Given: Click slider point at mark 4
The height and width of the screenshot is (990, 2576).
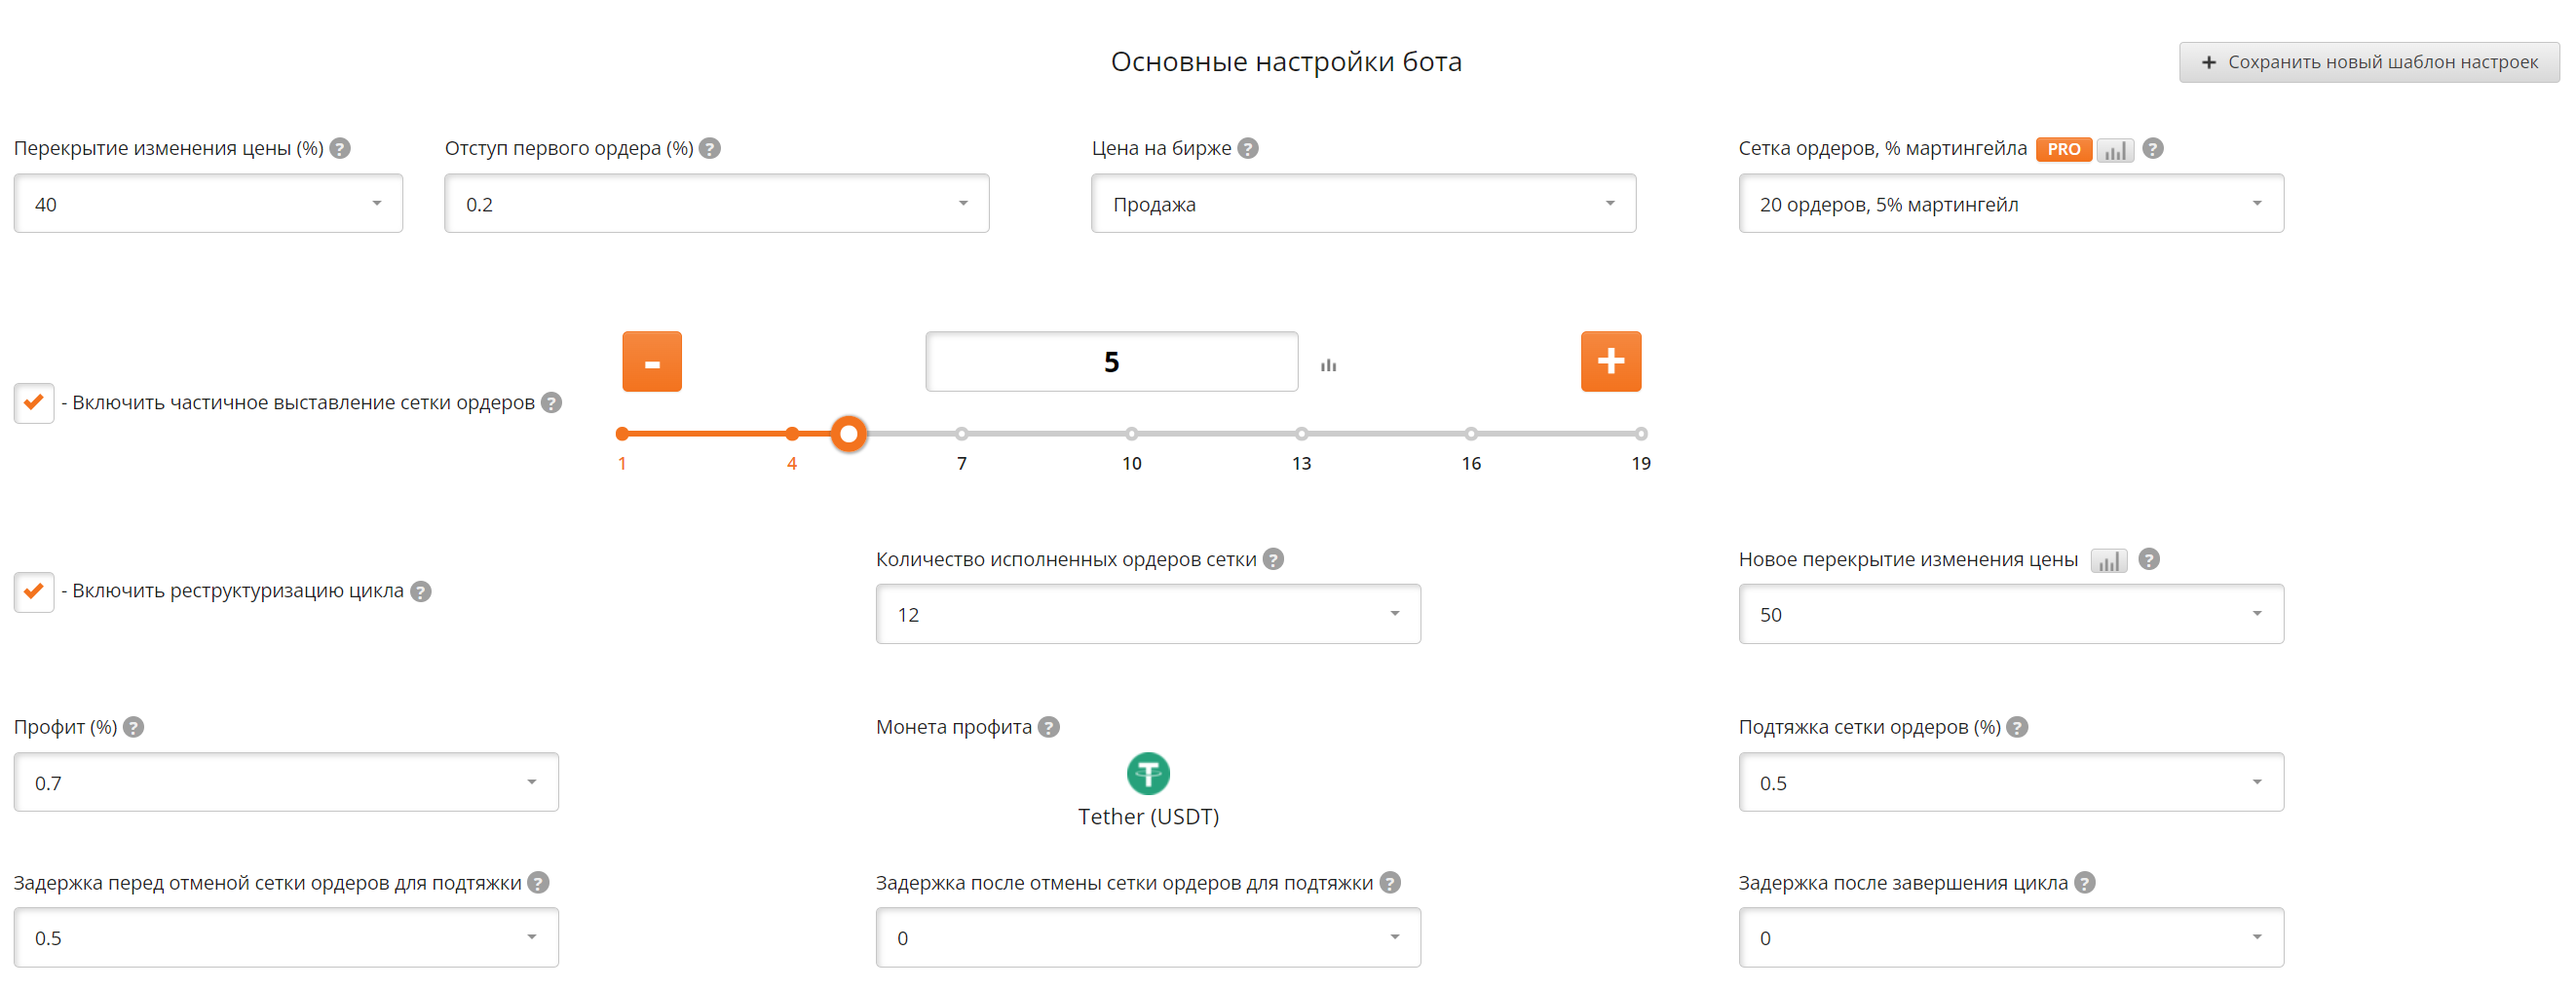Looking at the screenshot, I should [x=792, y=434].
